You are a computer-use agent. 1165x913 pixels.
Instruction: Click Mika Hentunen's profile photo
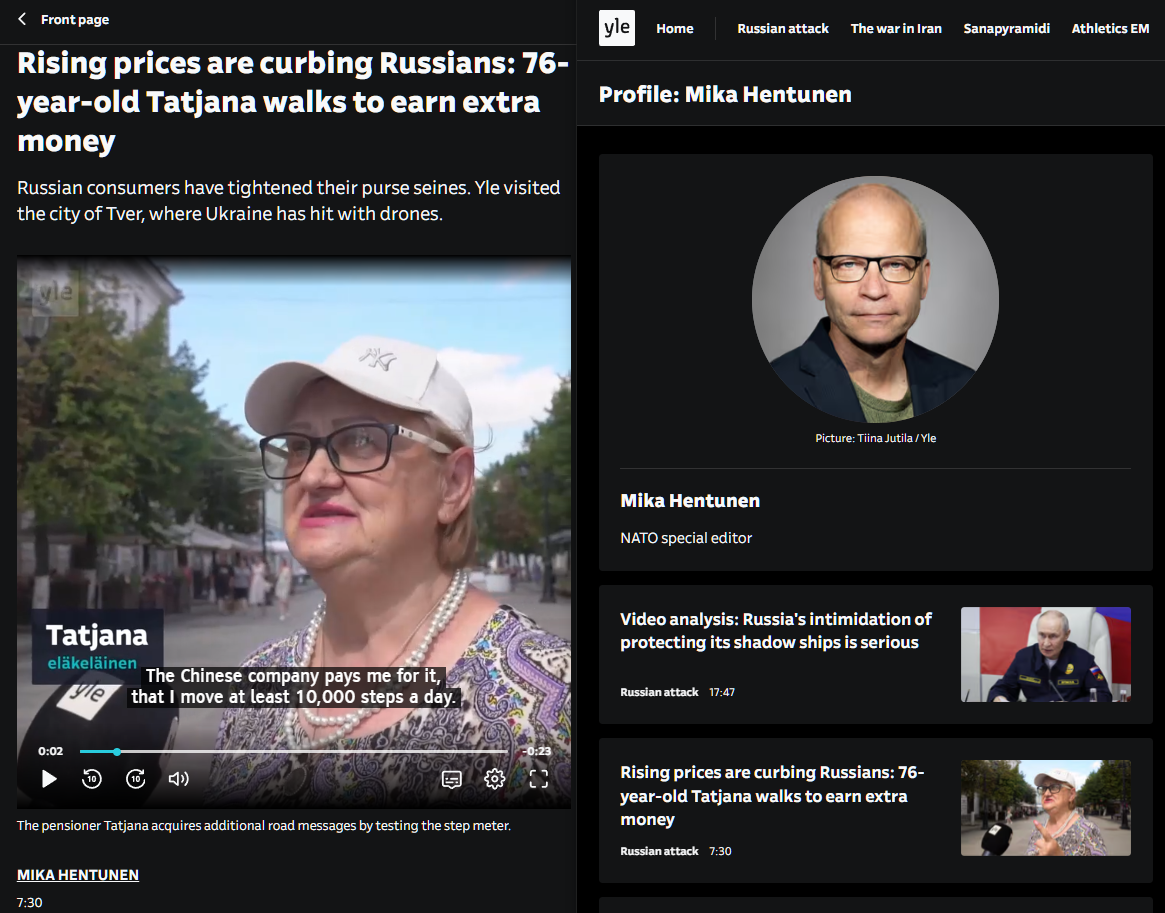(875, 299)
